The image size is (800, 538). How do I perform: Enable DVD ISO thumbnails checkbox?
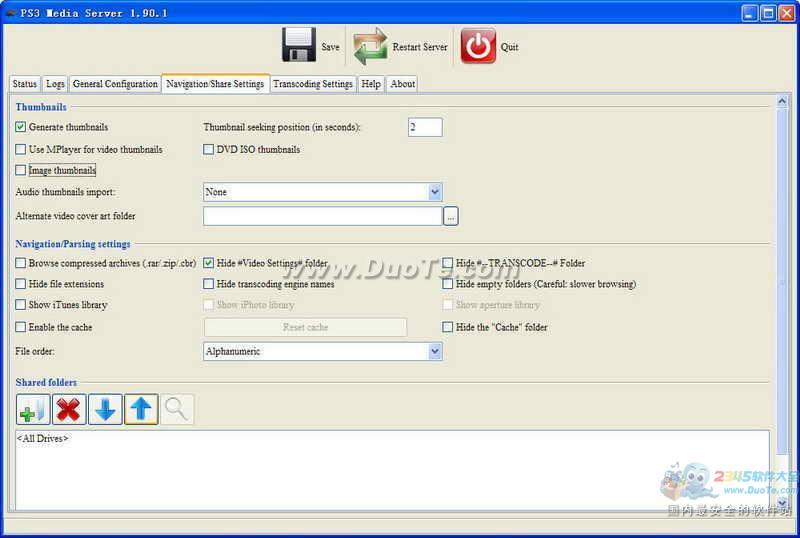click(x=208, y=149)
